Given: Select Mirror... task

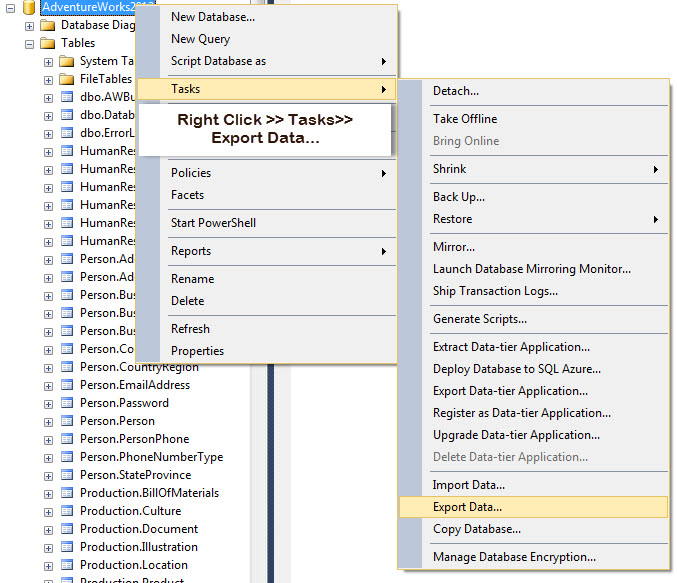Looking at the screenshot, I should pos(534,247).
